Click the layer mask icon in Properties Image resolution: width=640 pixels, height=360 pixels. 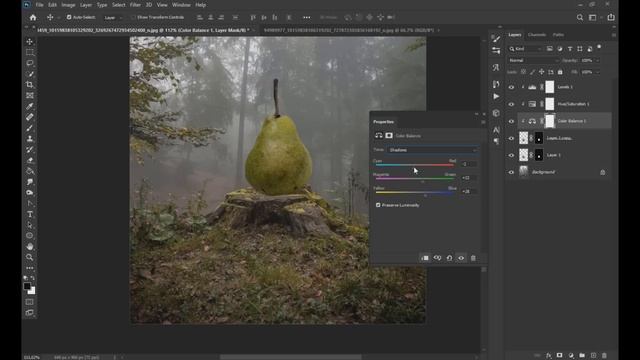(x=389, y=136)
